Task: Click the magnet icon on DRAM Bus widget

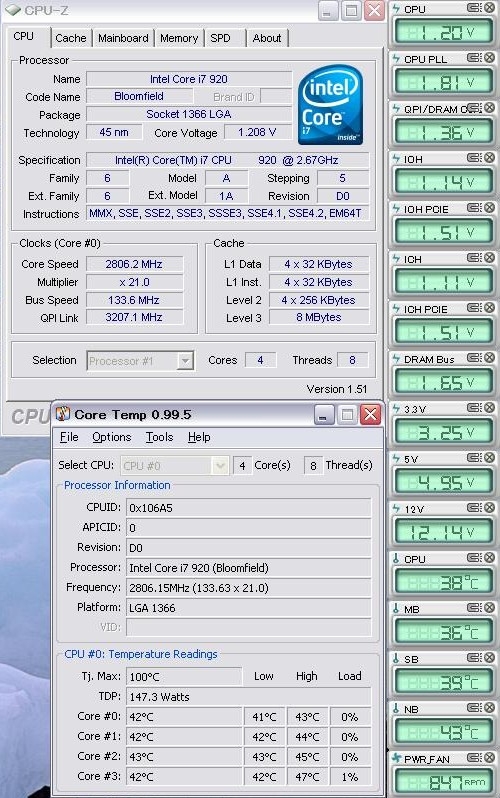Action: pos(474,358)
